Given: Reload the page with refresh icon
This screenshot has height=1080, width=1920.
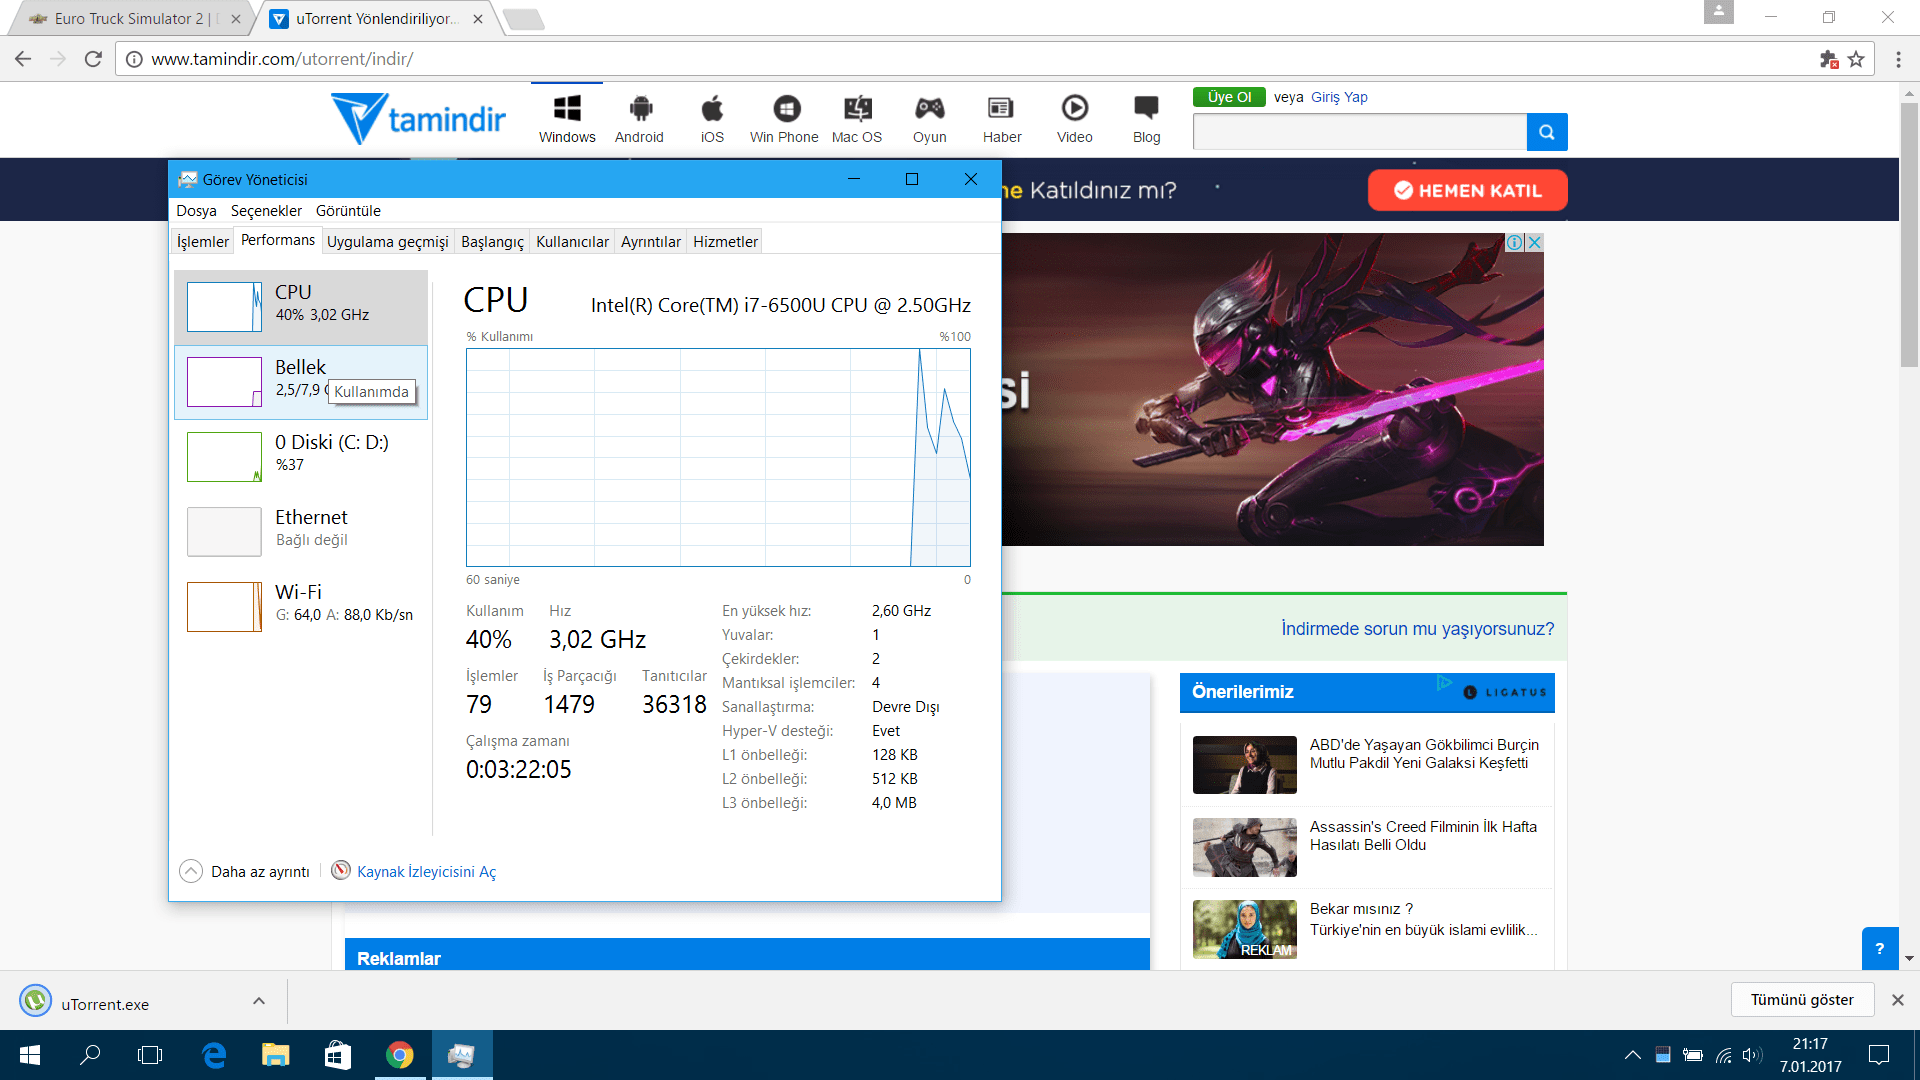Looking at the screenshot, I should click(x=93, y=59).
